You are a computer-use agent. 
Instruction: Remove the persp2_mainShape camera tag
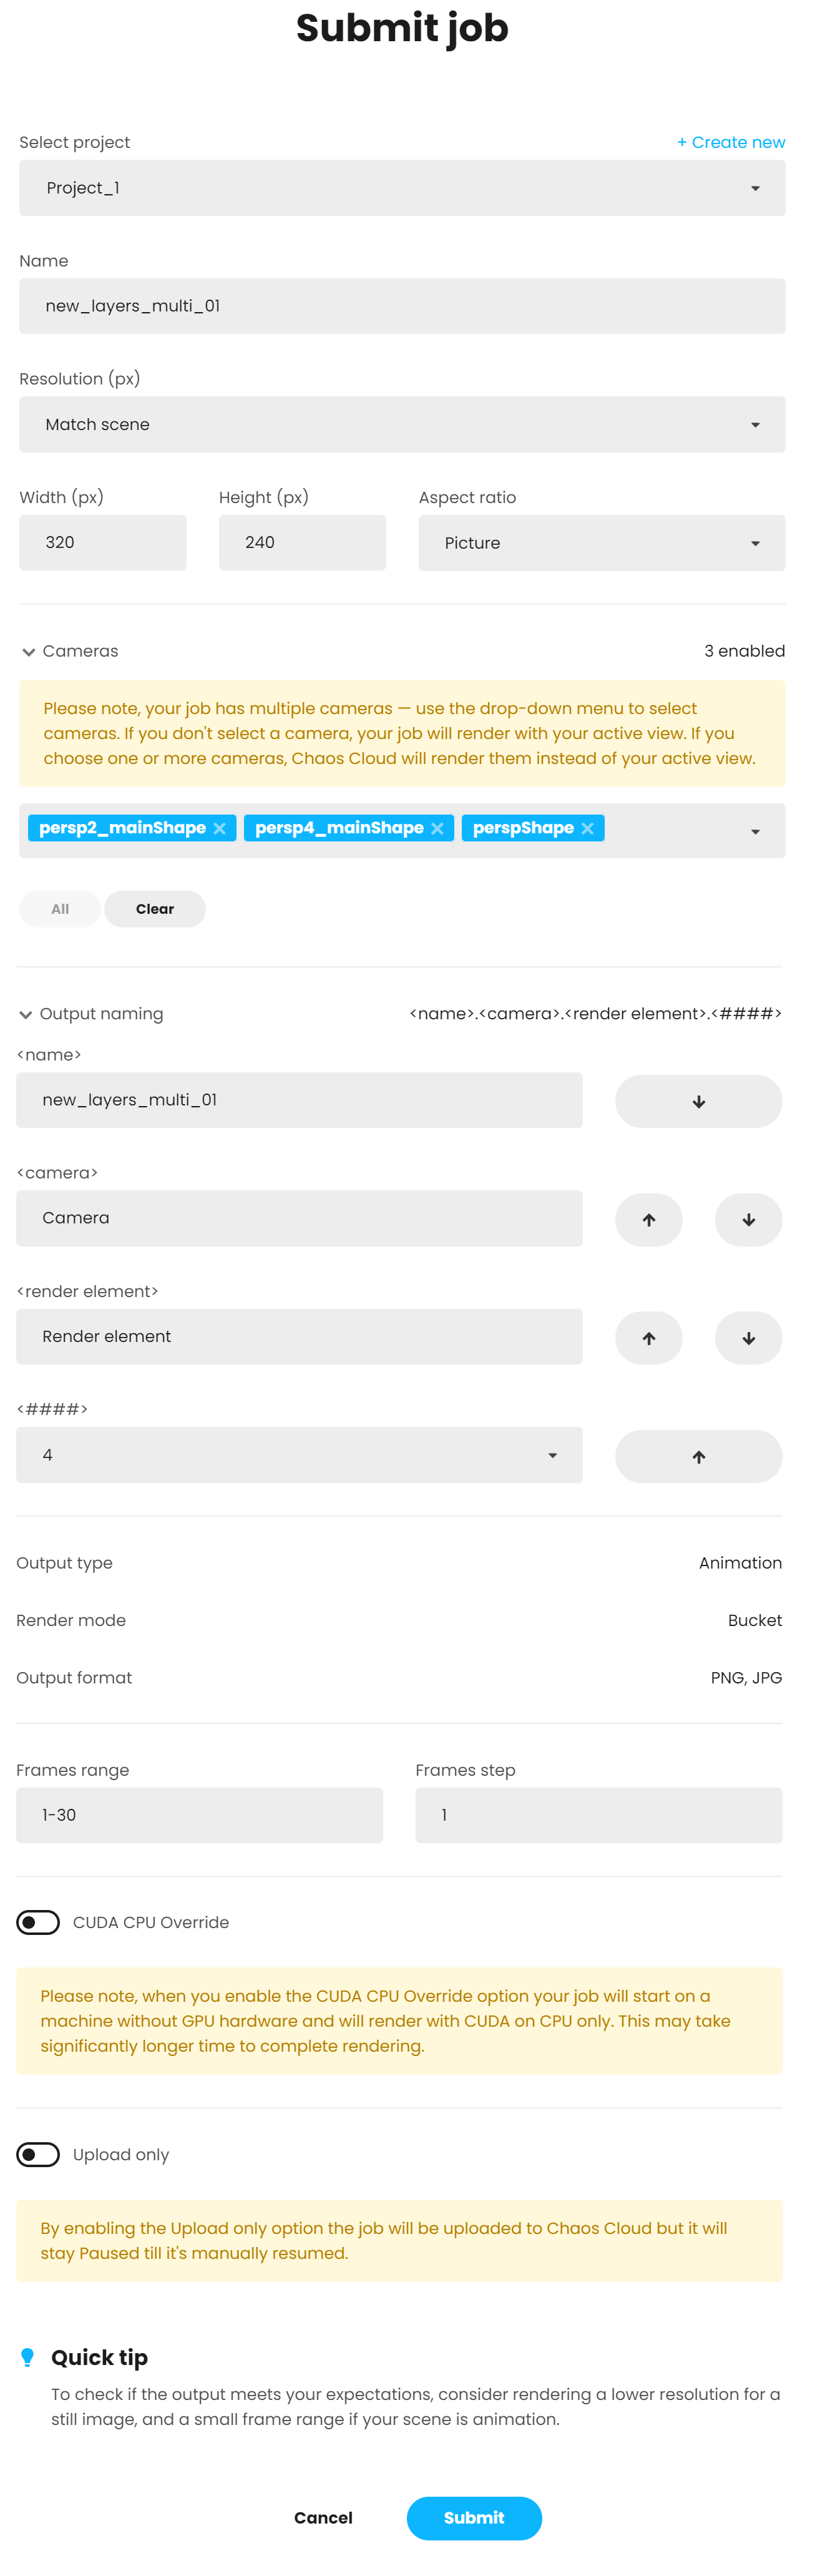(x=219, y=828)
